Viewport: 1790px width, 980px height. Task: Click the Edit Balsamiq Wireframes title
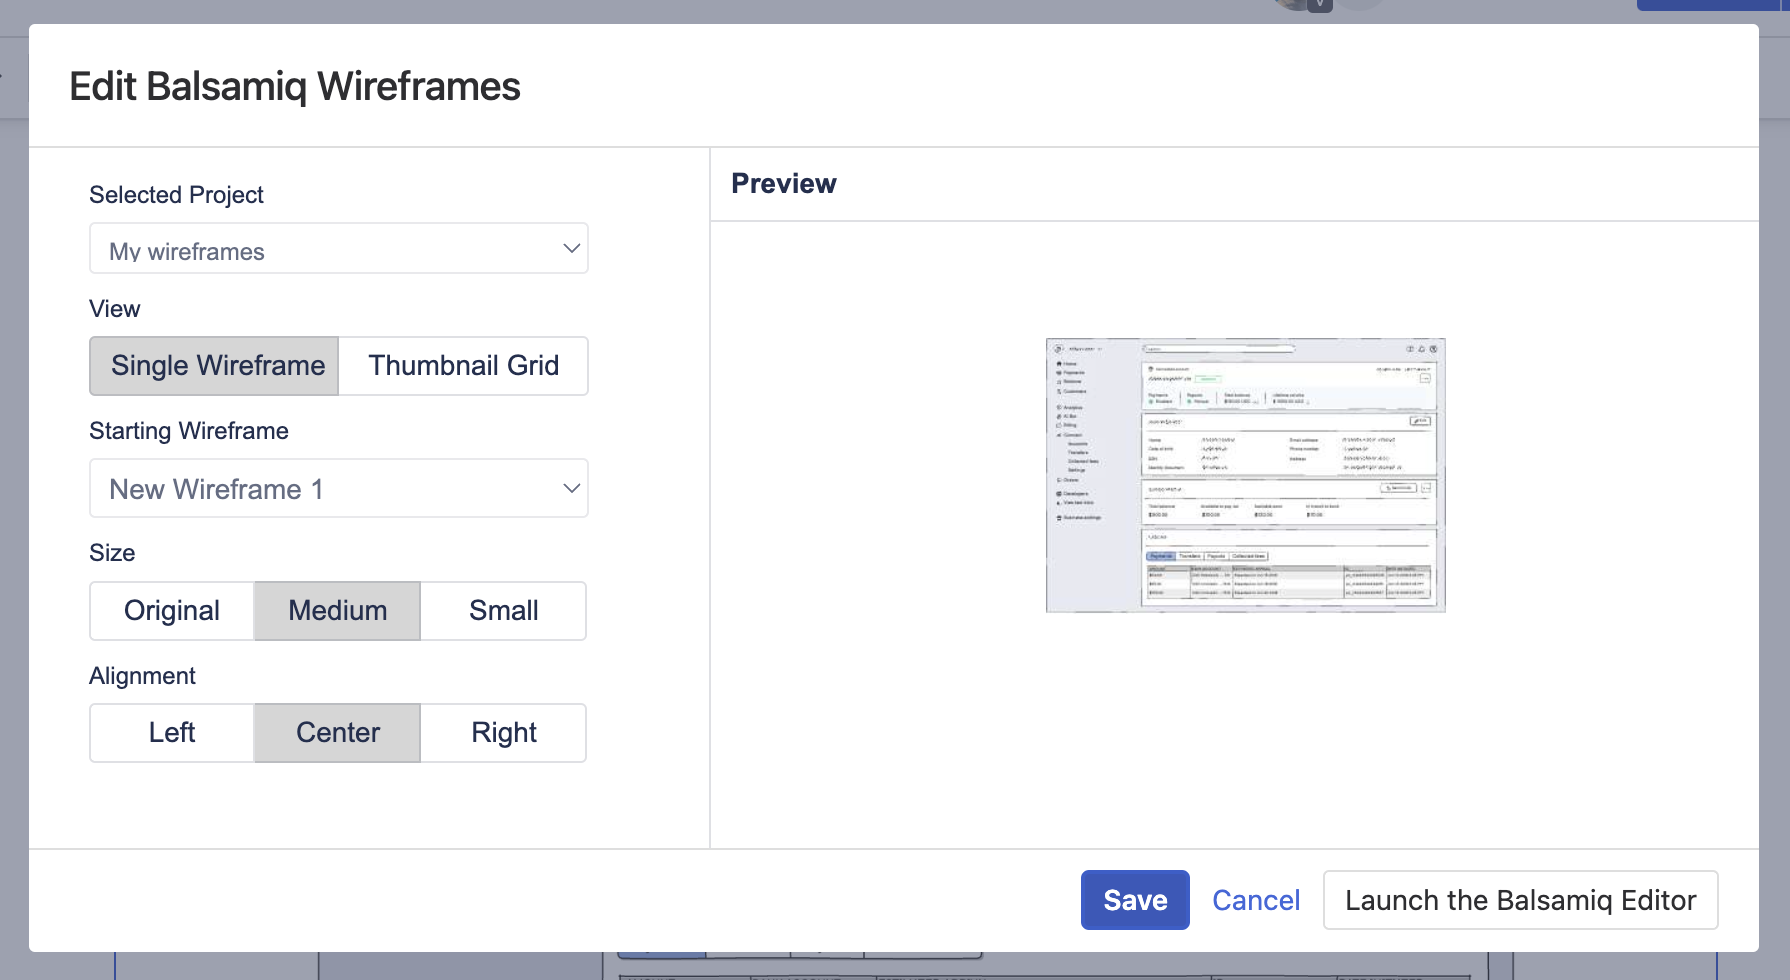295,87
